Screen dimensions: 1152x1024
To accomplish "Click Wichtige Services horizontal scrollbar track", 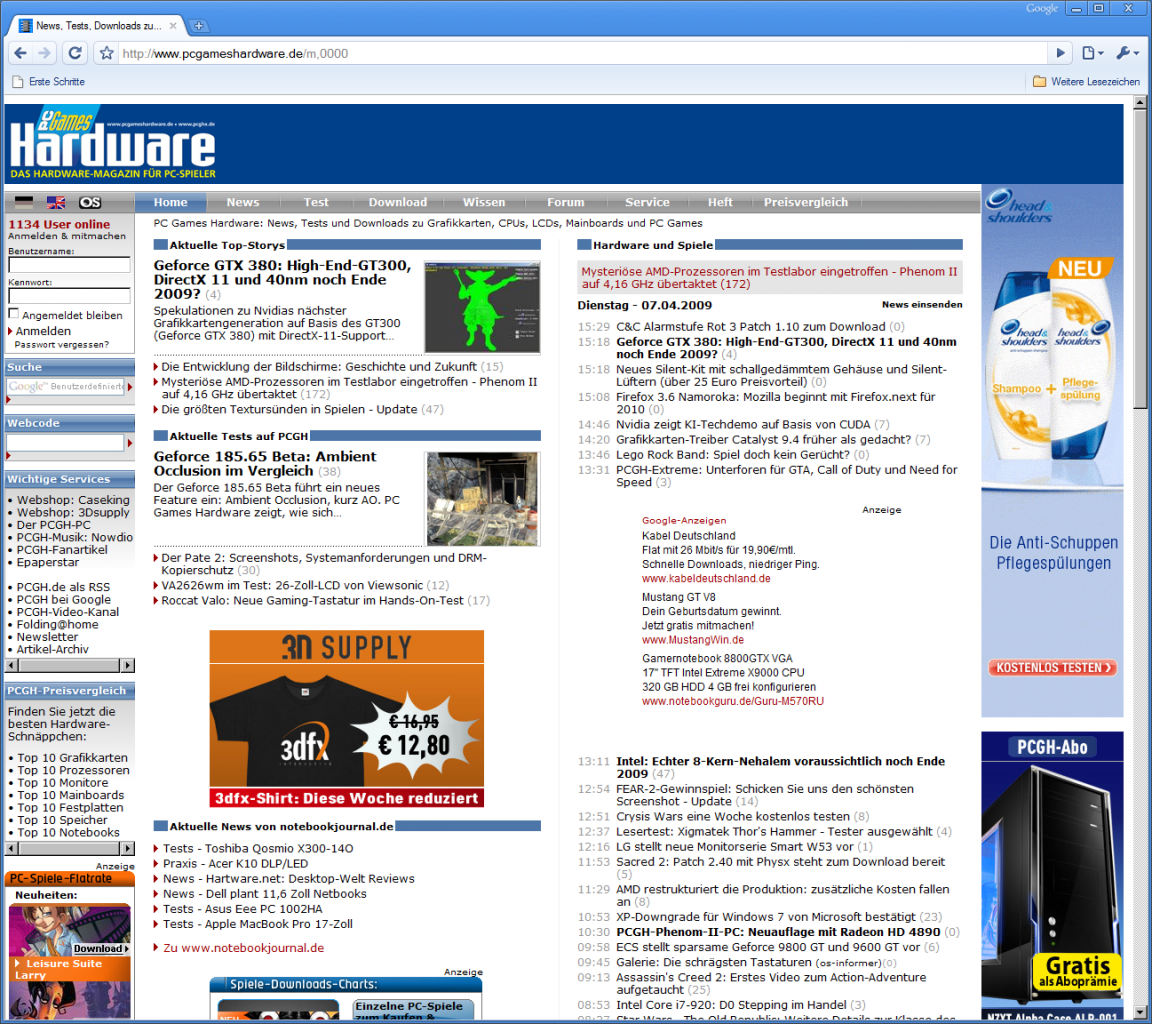I will pyautogui.click(x=69, y=666).
